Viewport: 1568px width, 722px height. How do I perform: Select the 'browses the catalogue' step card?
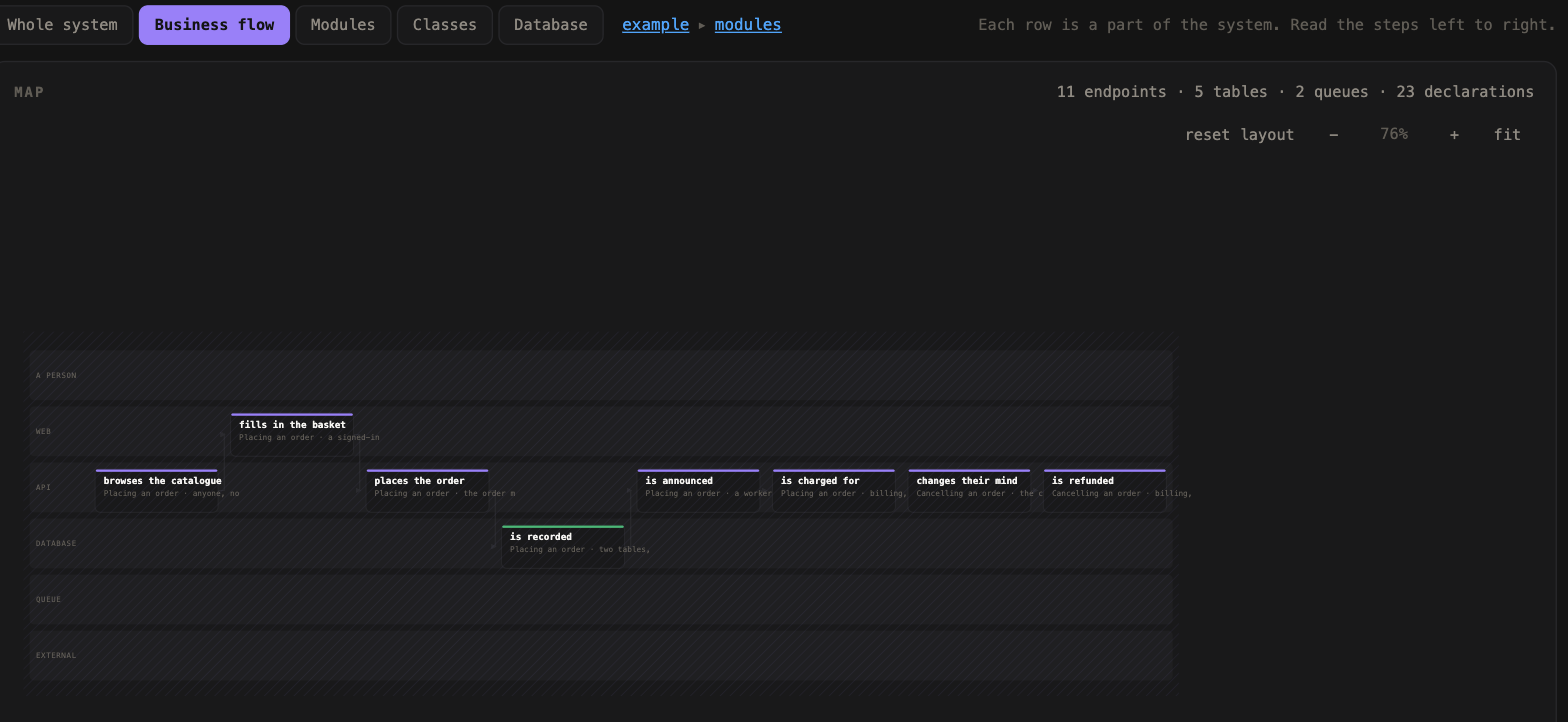click(157, 491)
